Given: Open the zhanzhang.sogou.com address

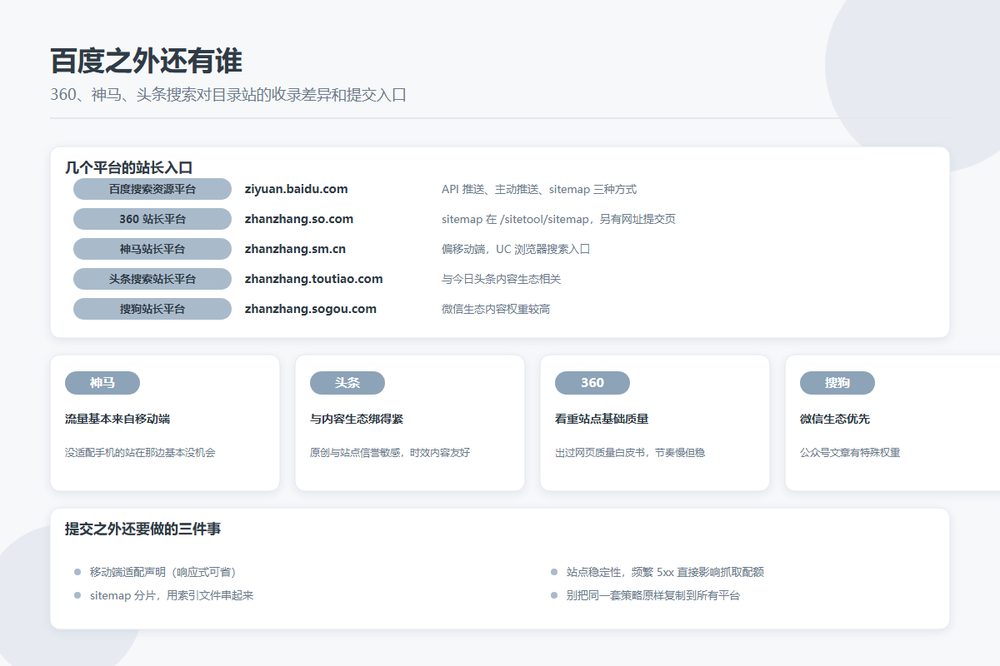Looking at the screenshot, I should [311, 309].
